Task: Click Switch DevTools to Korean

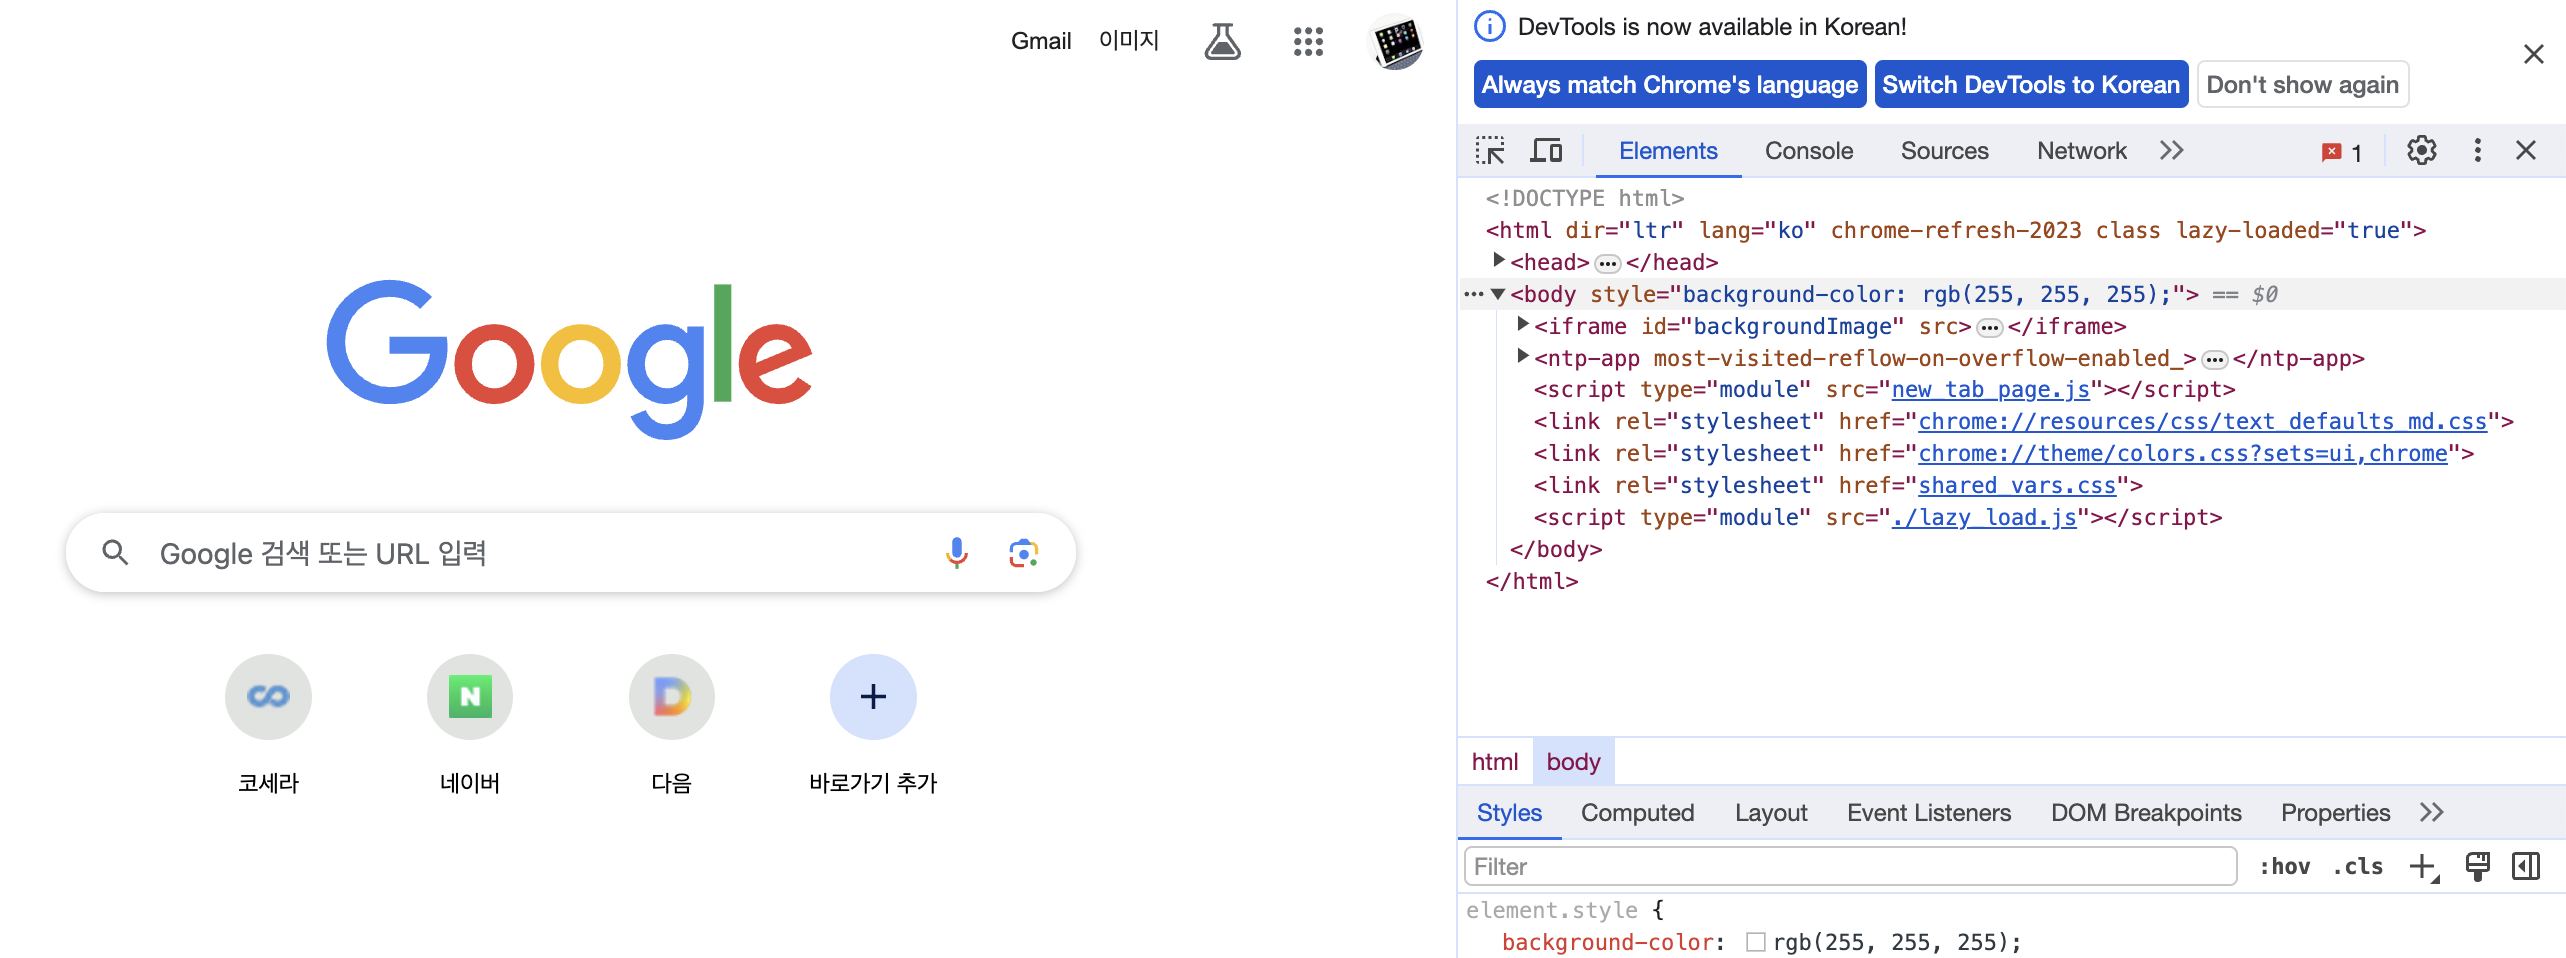Action: (2031, 84)
